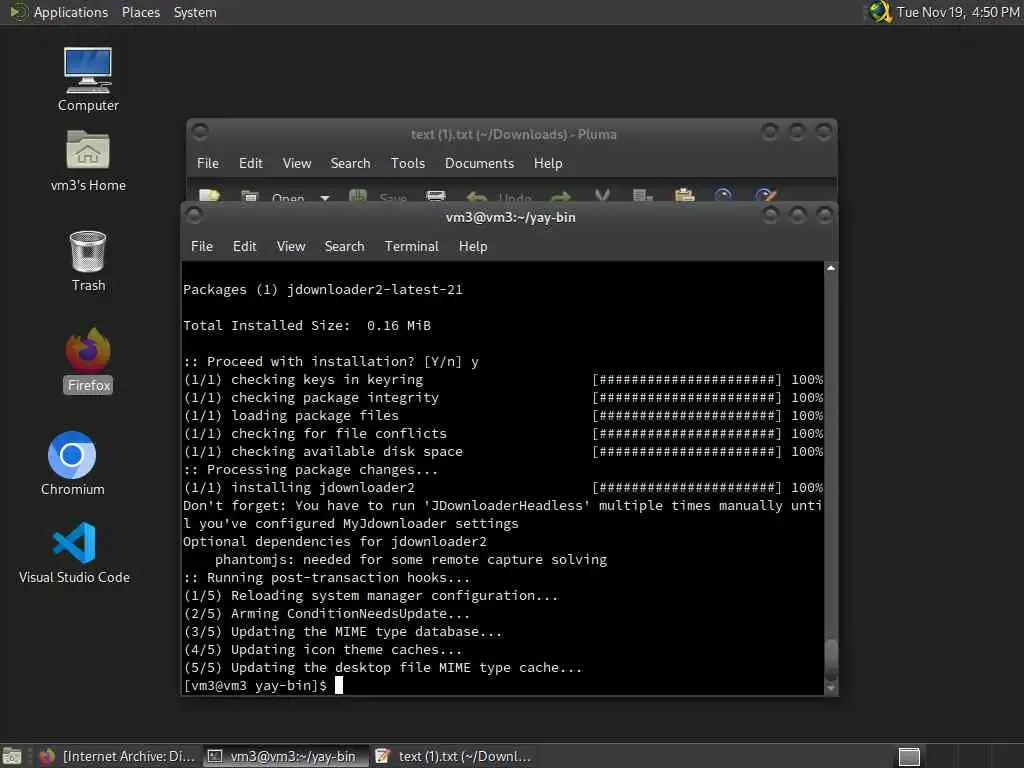Click 'Arming ConditionNeedsUpdate...' line
Viewport: 1024px width, 768px height.
click(327, 613)
